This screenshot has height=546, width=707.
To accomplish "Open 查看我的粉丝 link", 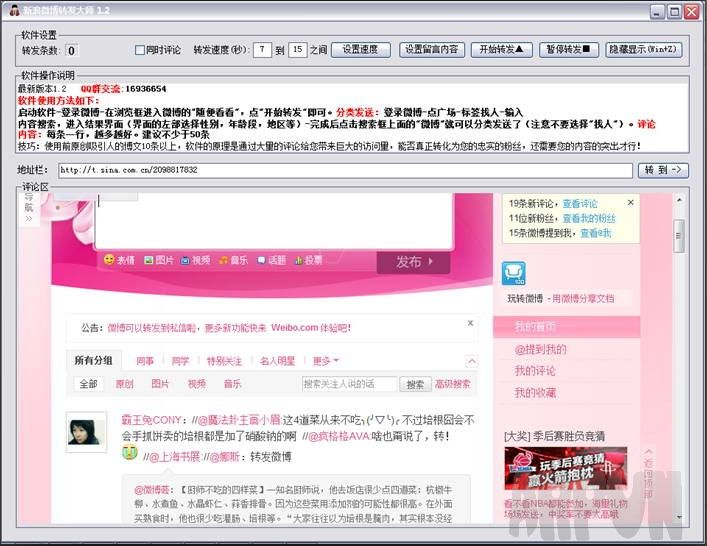I will click(x=589, y=219).
